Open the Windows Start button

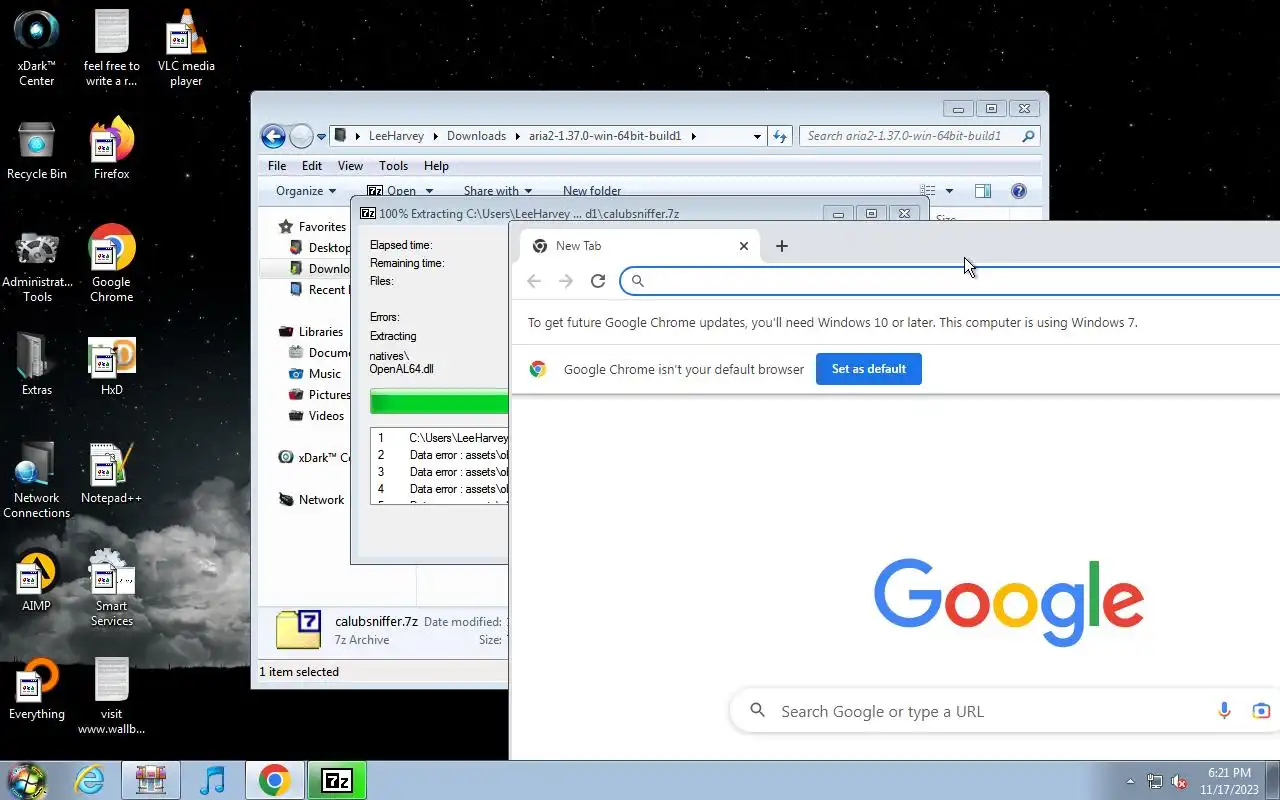[x=27, y=780]
